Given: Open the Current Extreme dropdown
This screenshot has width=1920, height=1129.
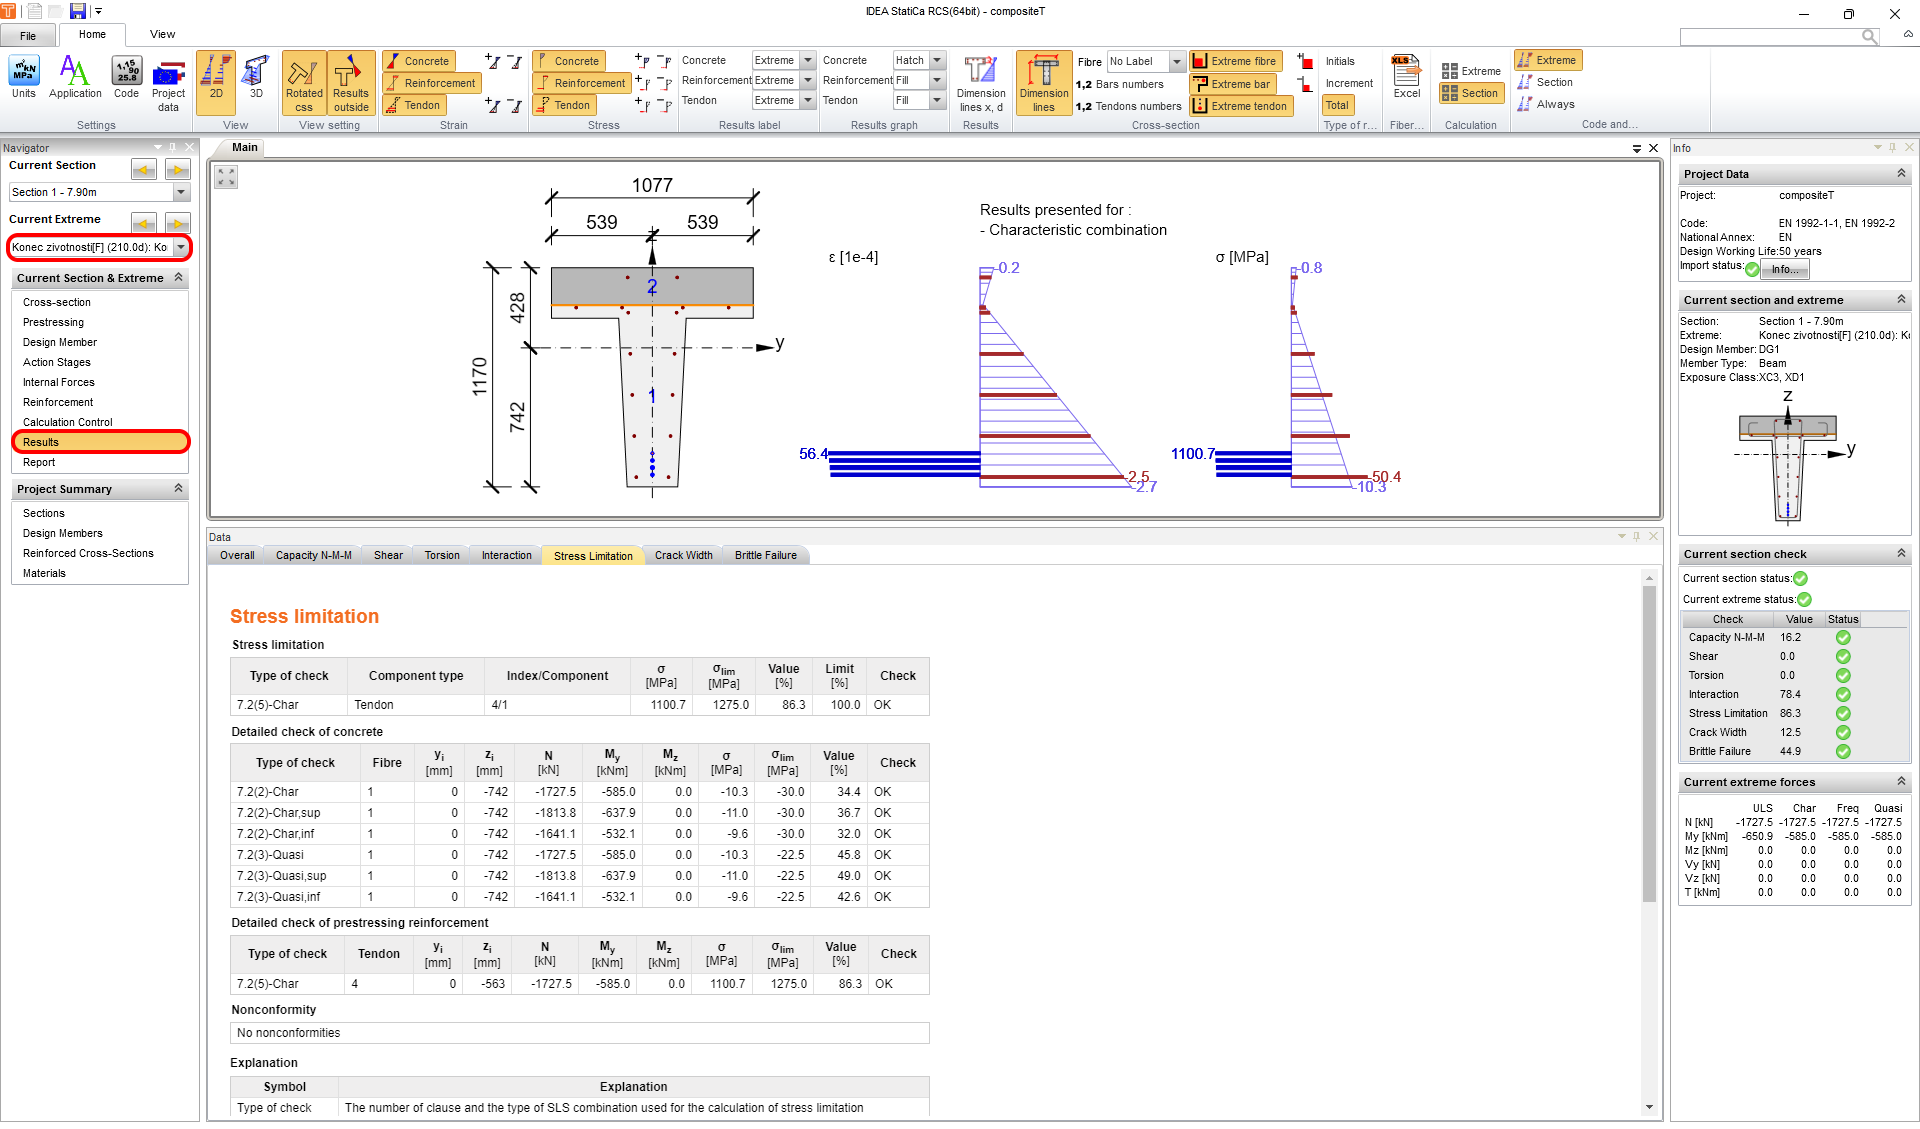Looking at the screenshot, I should tap(180, 247).
